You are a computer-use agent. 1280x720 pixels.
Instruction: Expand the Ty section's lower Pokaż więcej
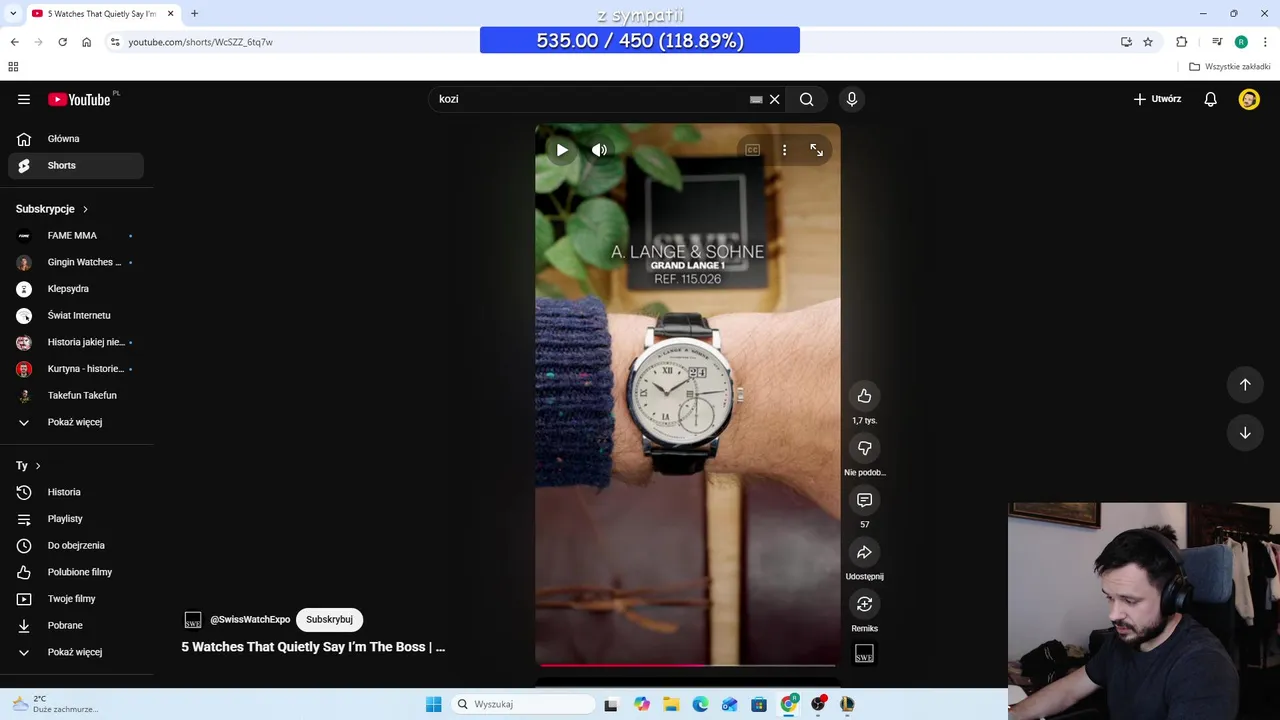click(x=76, y=652)
